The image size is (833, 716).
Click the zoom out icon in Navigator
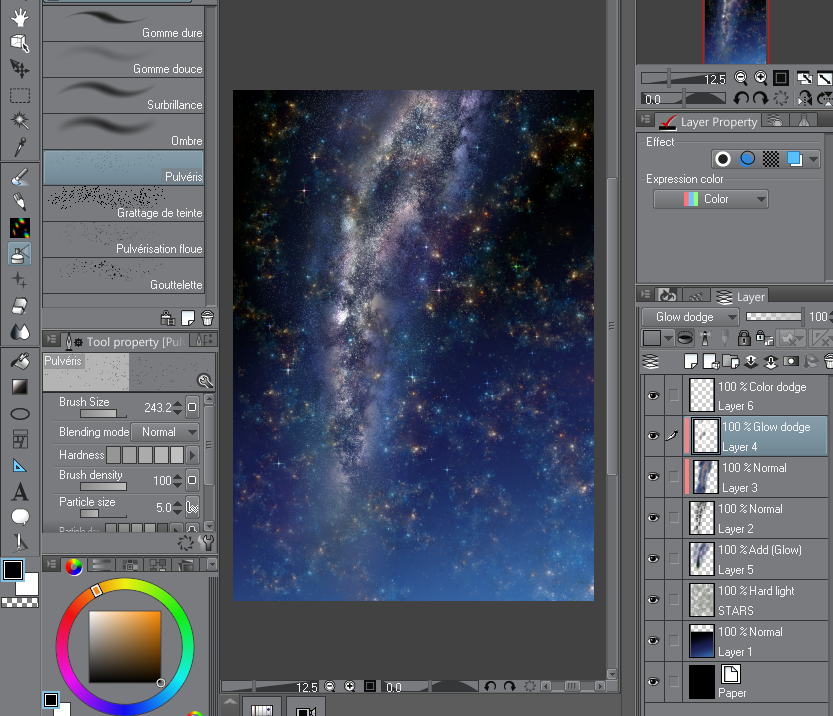pyautogui.click(x=741, y=78)
